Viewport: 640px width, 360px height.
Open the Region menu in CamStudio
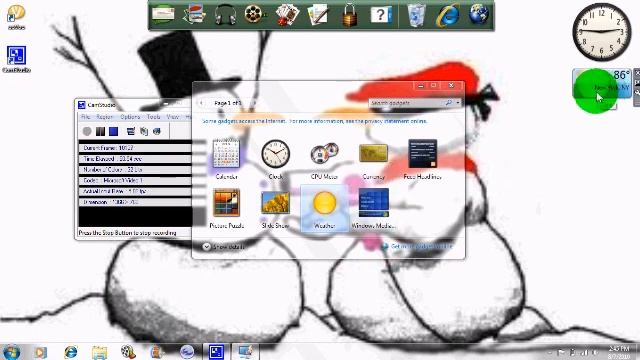[104, 117]
